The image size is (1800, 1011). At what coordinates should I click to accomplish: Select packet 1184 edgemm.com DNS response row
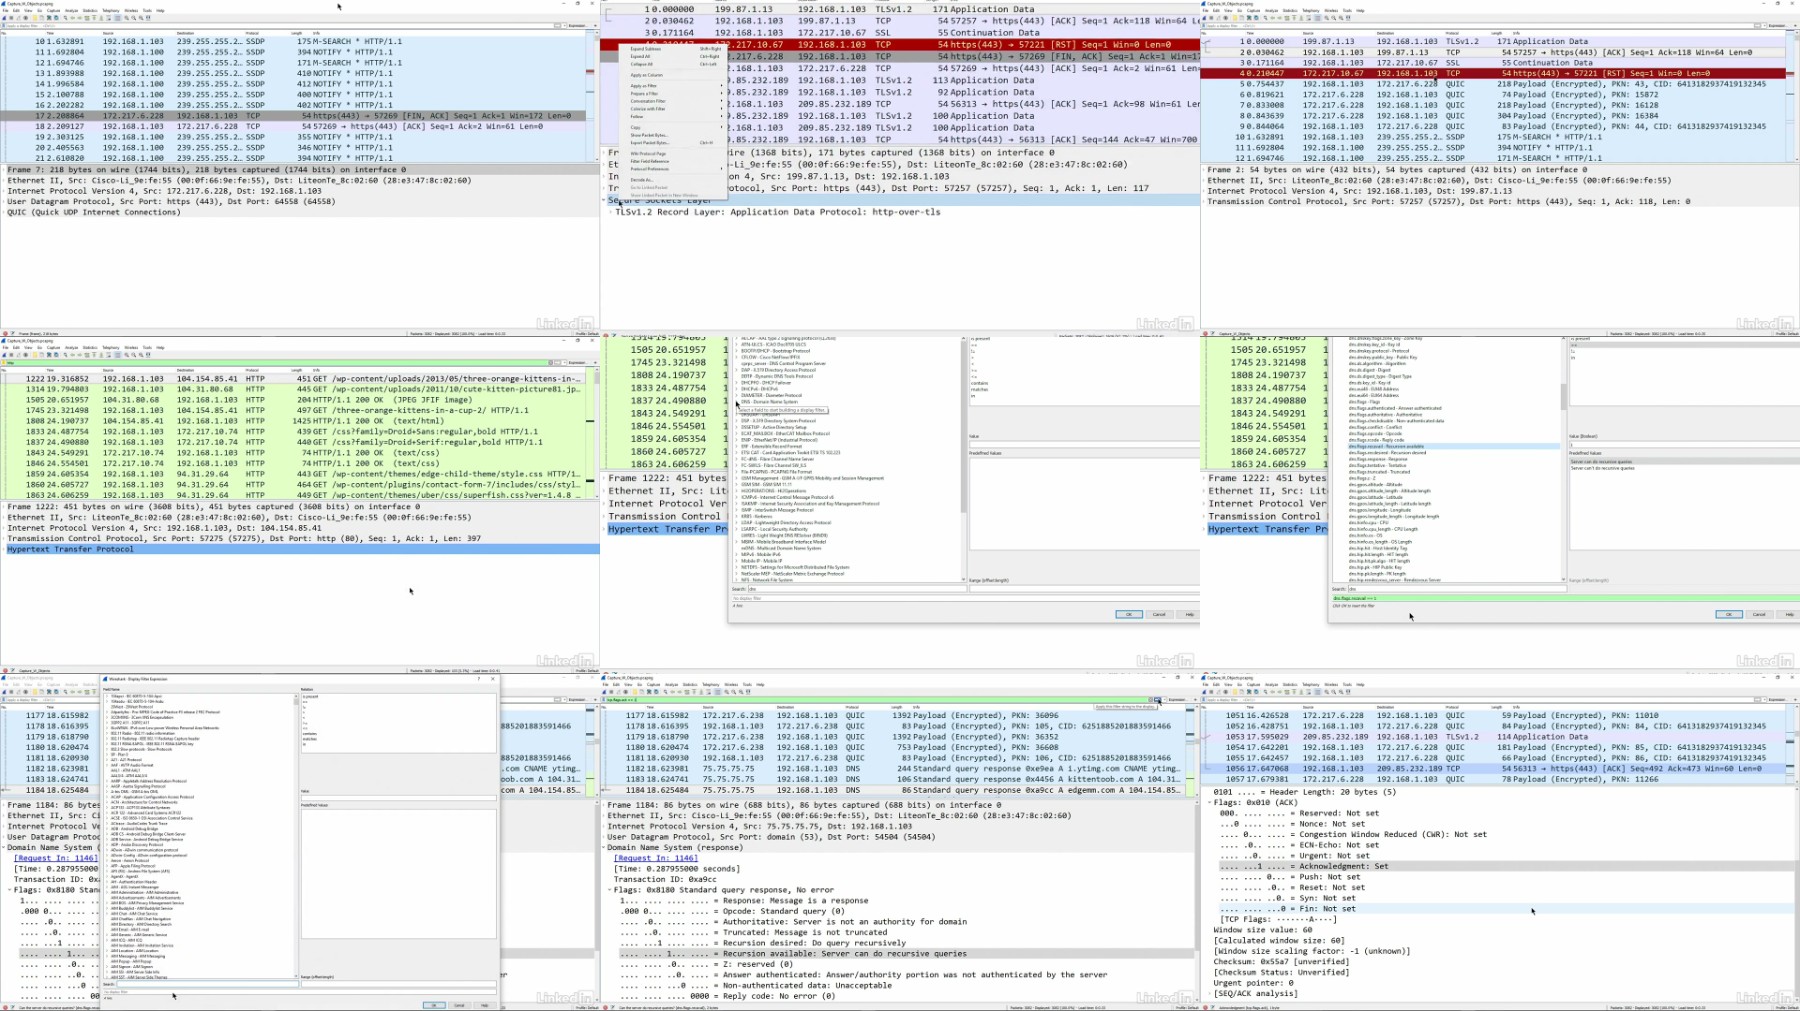coord(893,790)
